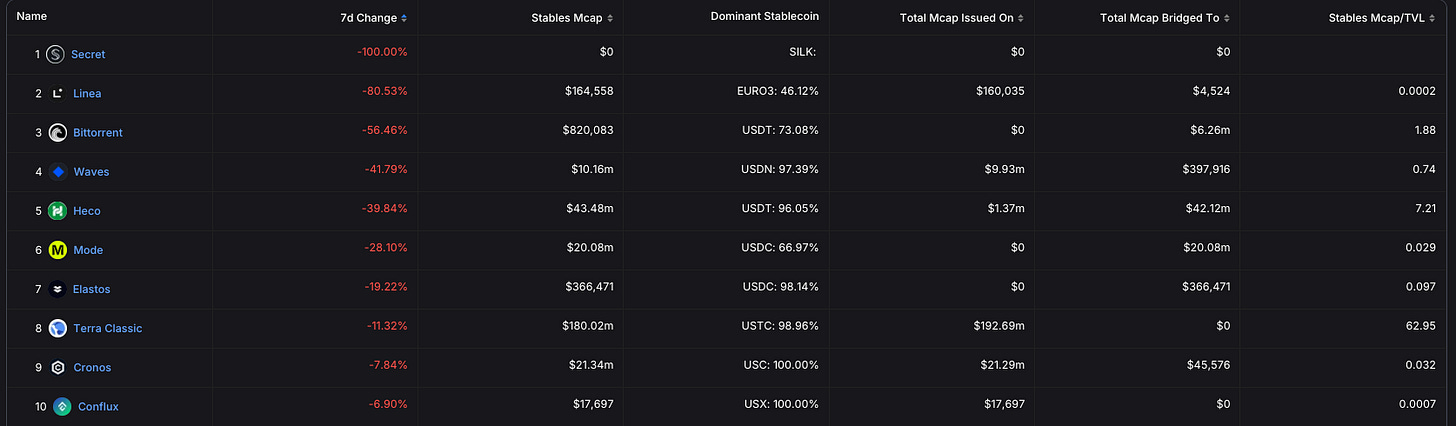The height and width of the screenshot is (426, 1456).
Task: Sort by Total Mcap Bridged To
Action: tap(1166, 18)
